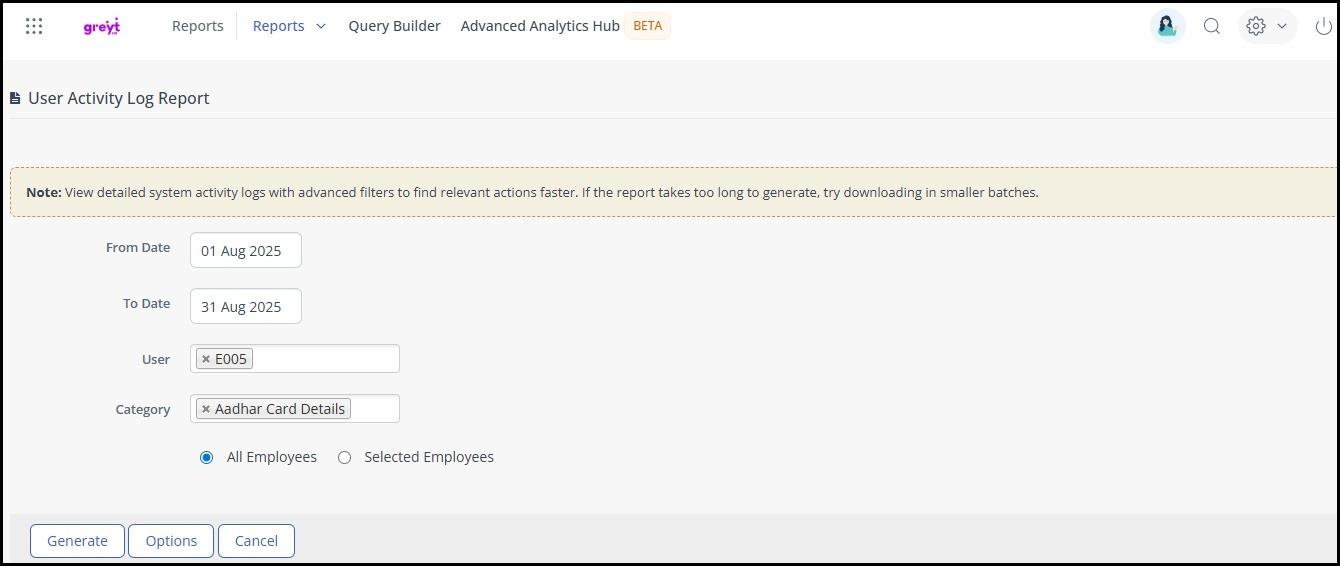Click the greyt logo
The height and width of the screenshot is (566, 1340).
[x=102, y=27]
